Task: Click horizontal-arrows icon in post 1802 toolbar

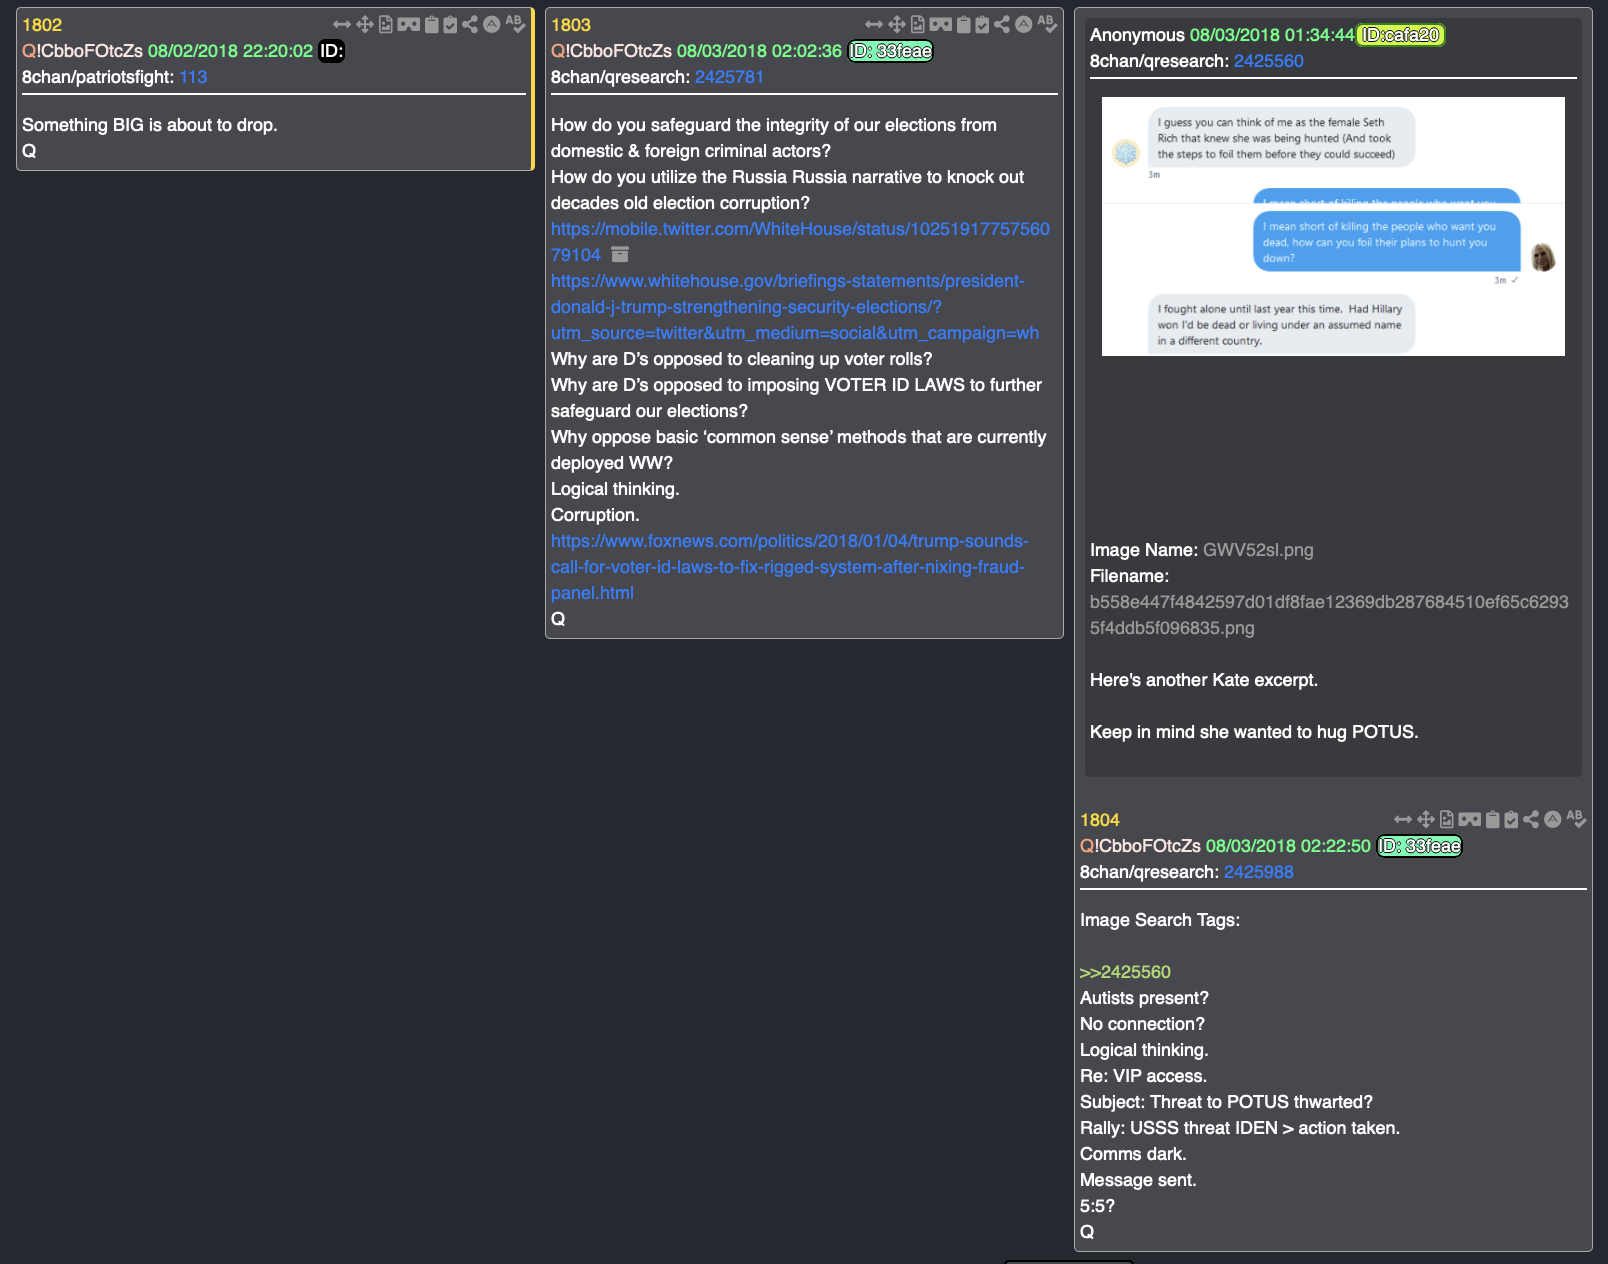Action: pos(342,24)
